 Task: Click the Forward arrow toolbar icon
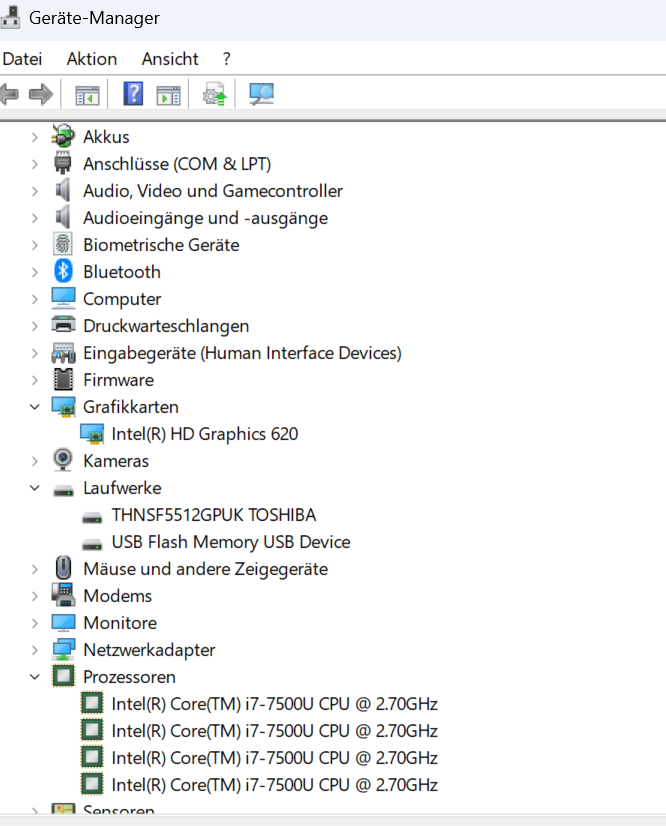(x=41, y=95)
